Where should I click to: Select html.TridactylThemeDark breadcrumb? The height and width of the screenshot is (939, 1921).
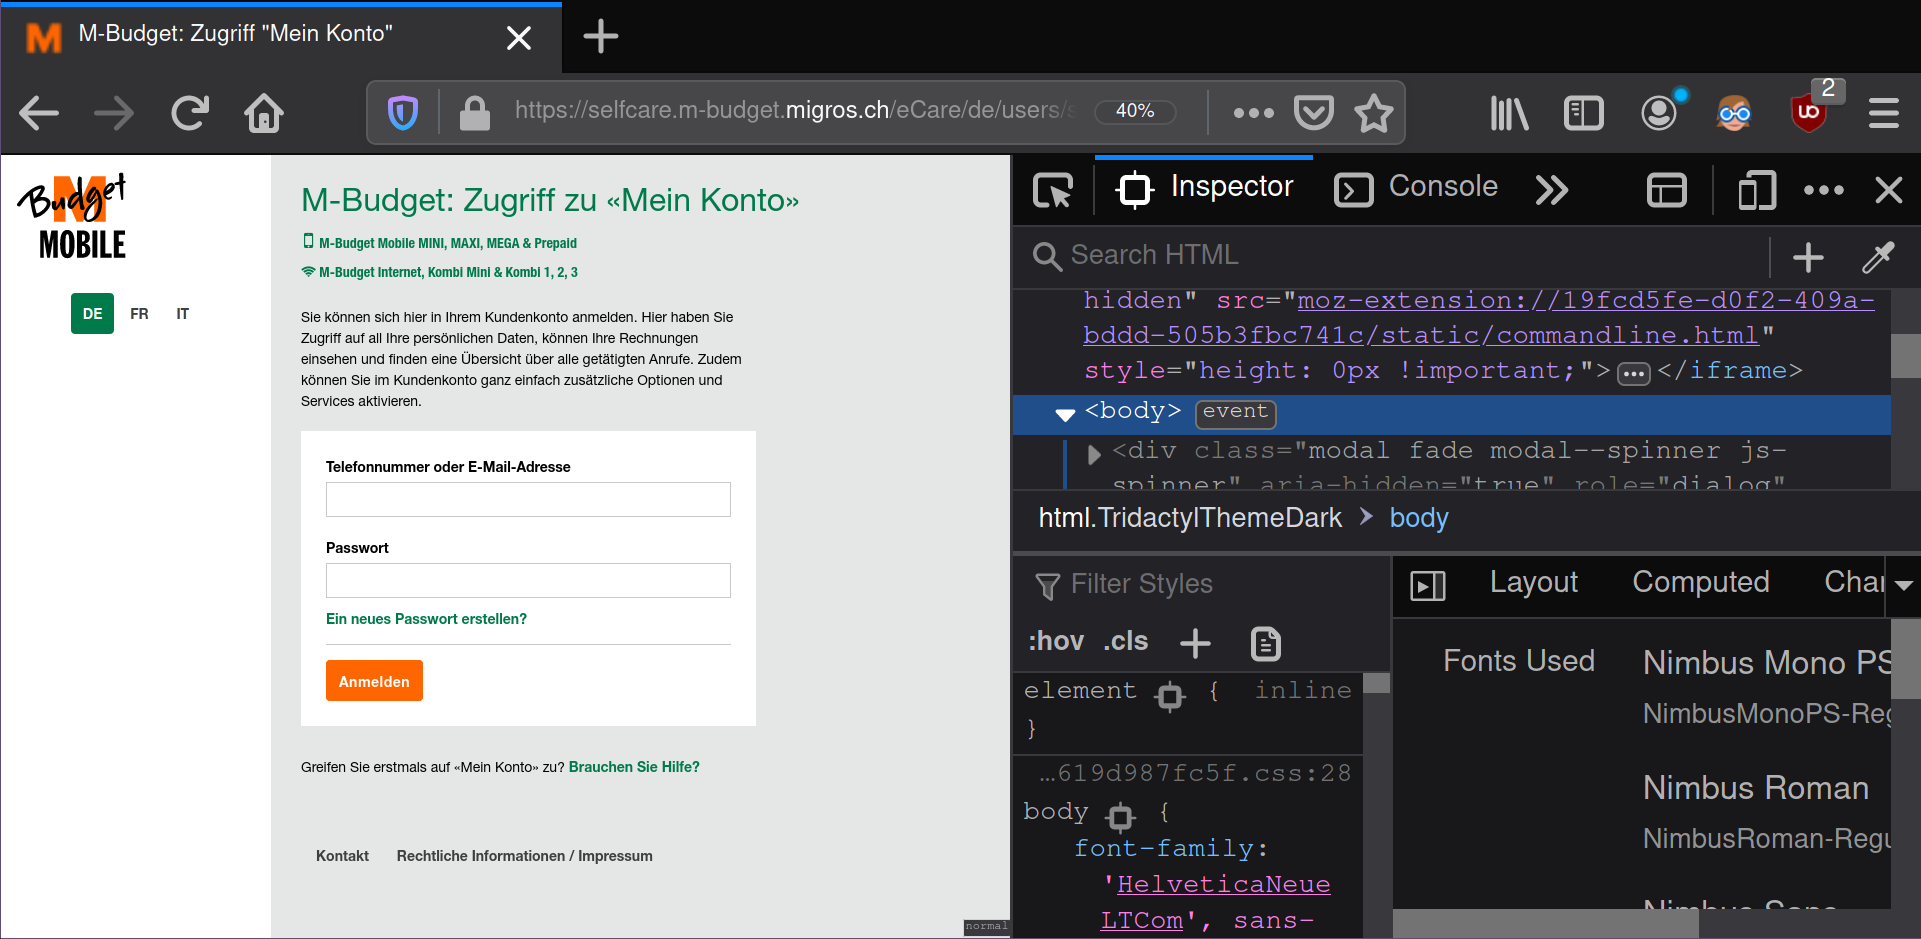(x=1190, y=518)
